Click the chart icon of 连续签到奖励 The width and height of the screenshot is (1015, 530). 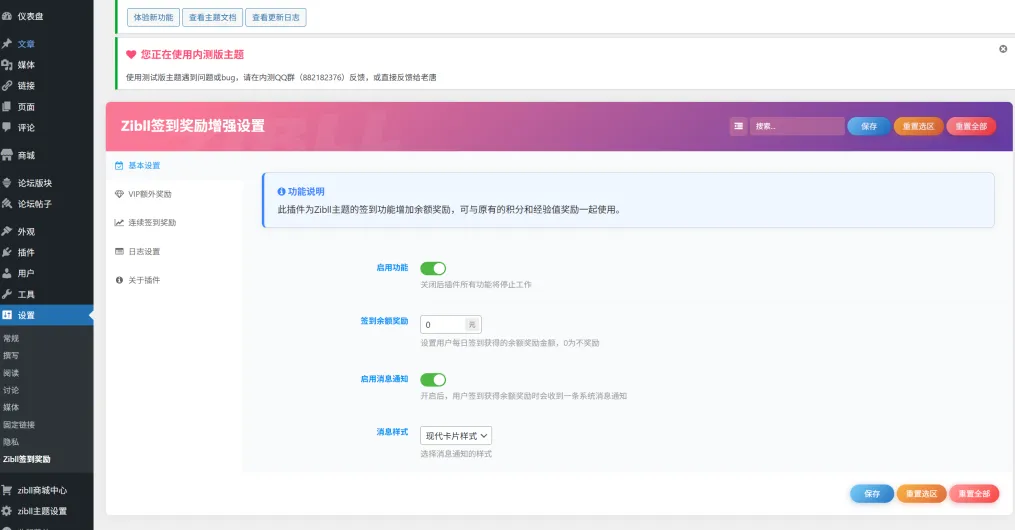119,223
